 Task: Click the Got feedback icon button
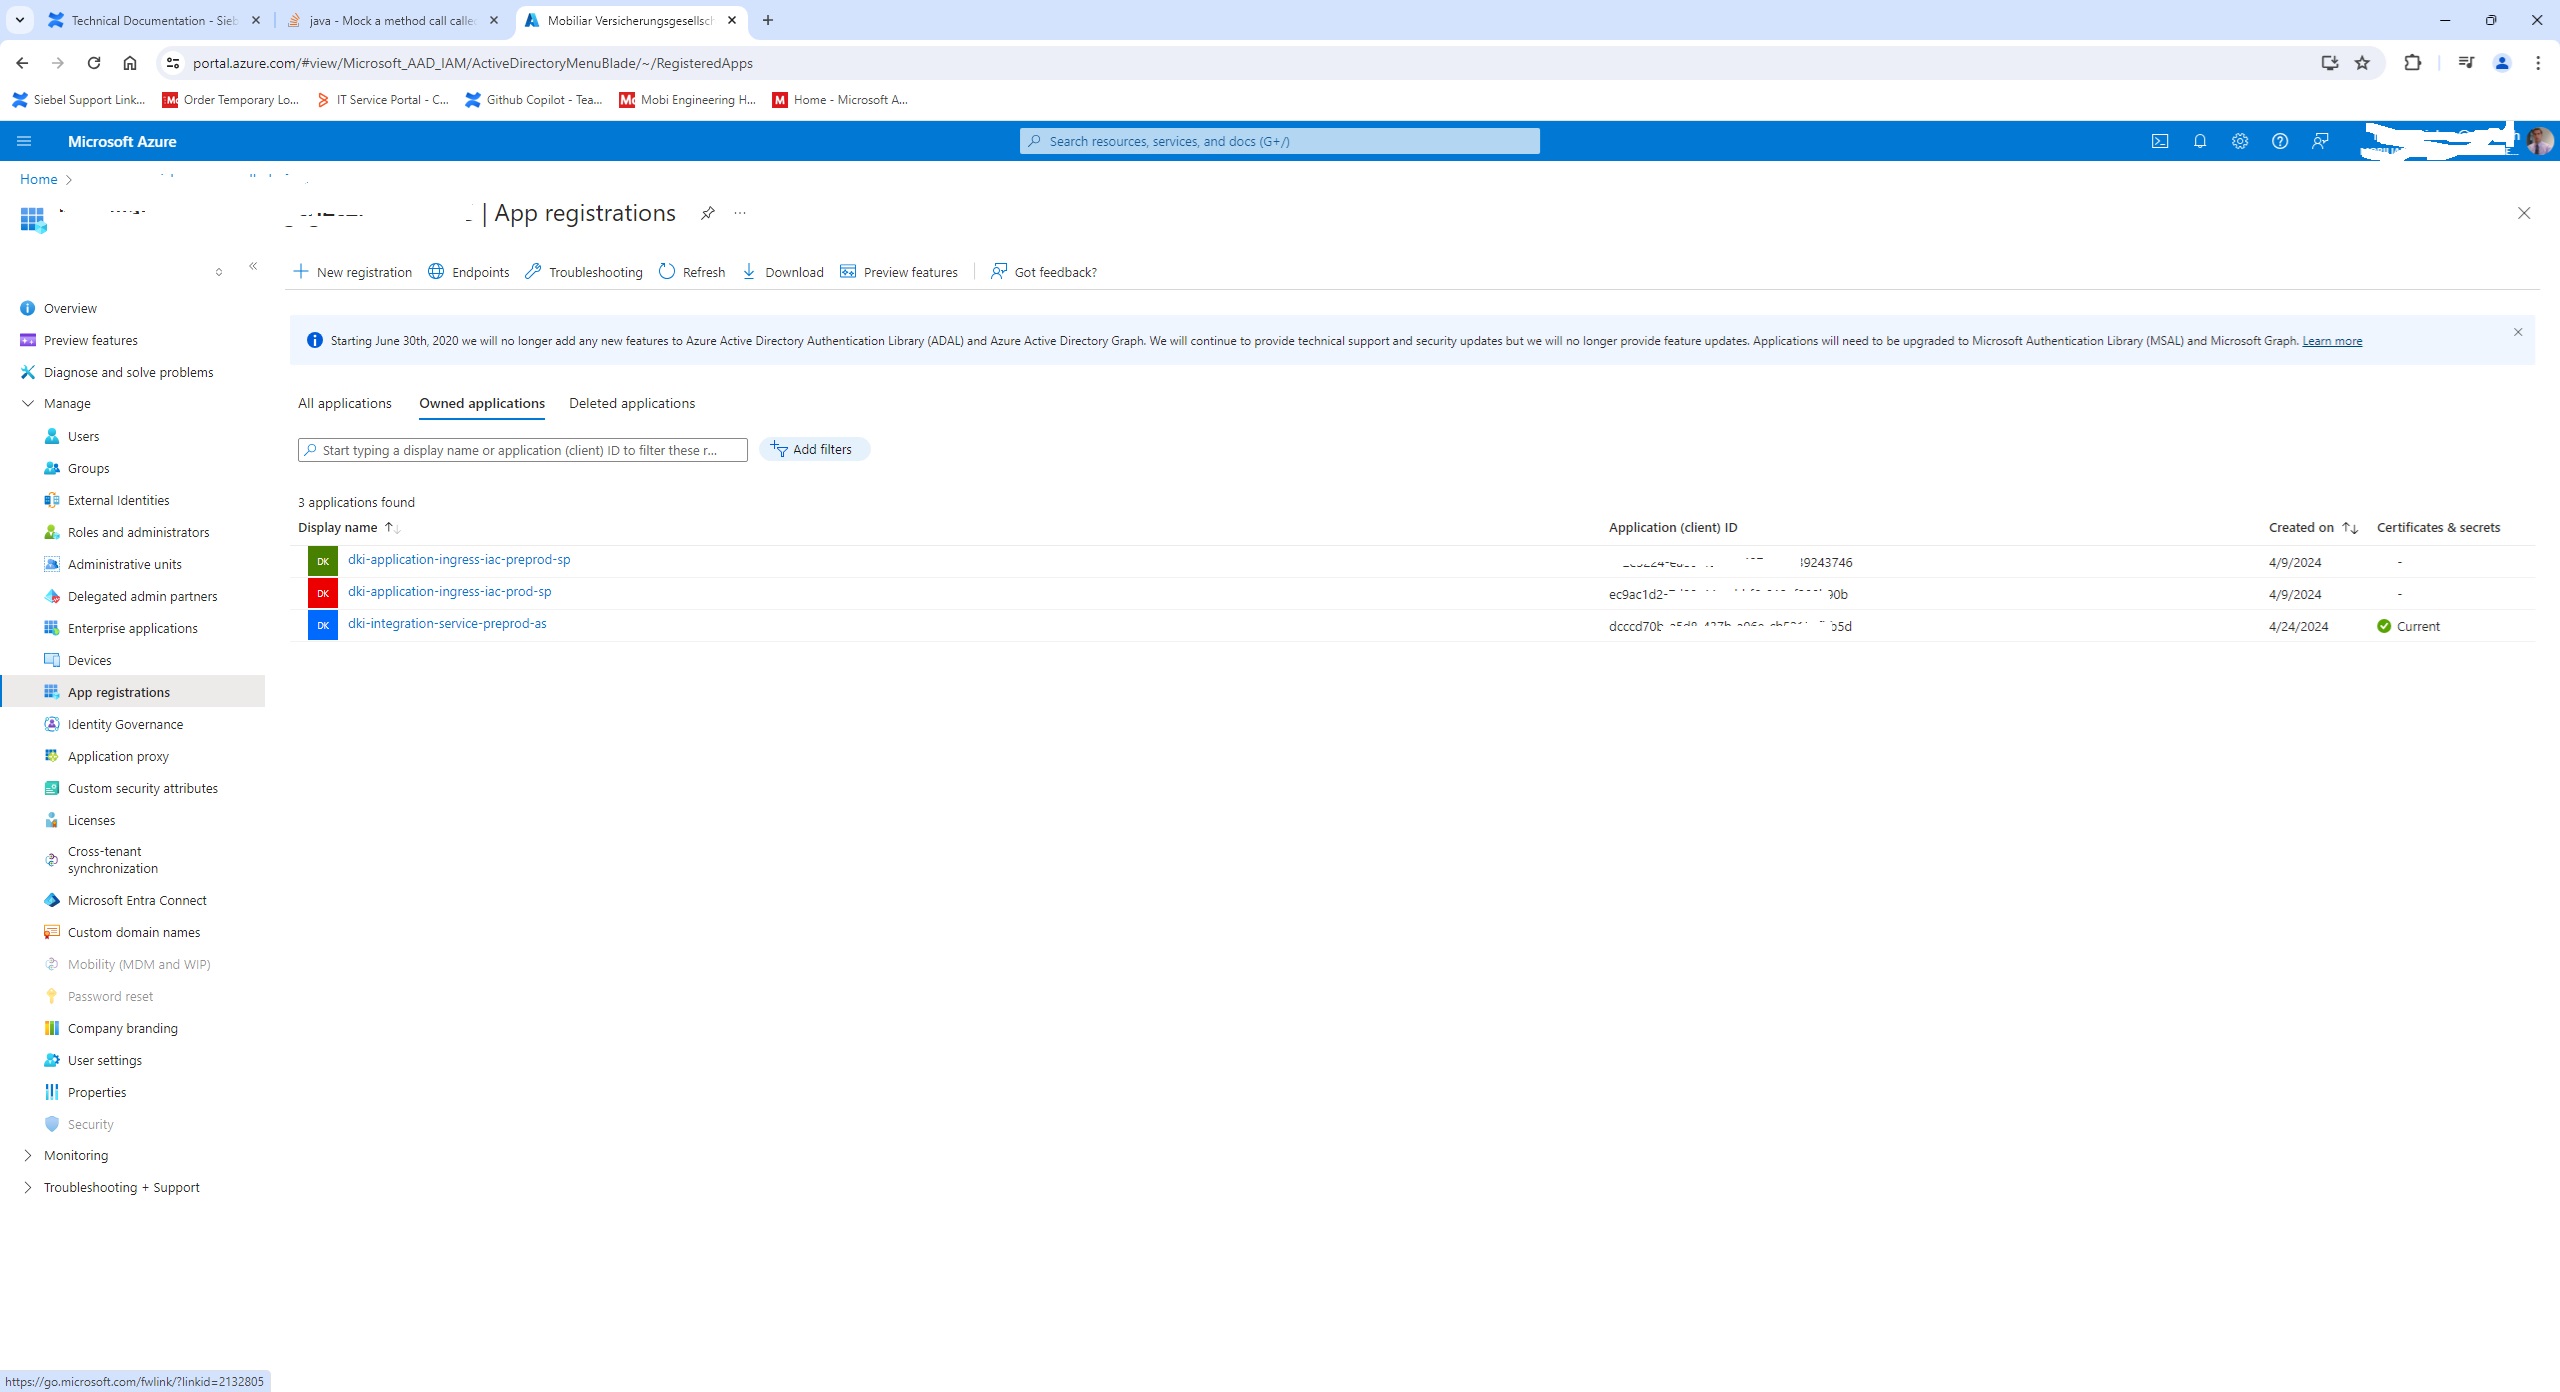click(x=999, y=271)
